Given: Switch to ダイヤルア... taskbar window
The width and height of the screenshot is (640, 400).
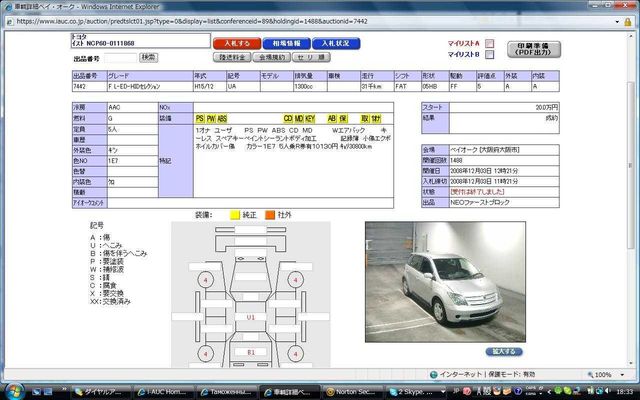Looking at the screenshot, I should click(102, 392).
